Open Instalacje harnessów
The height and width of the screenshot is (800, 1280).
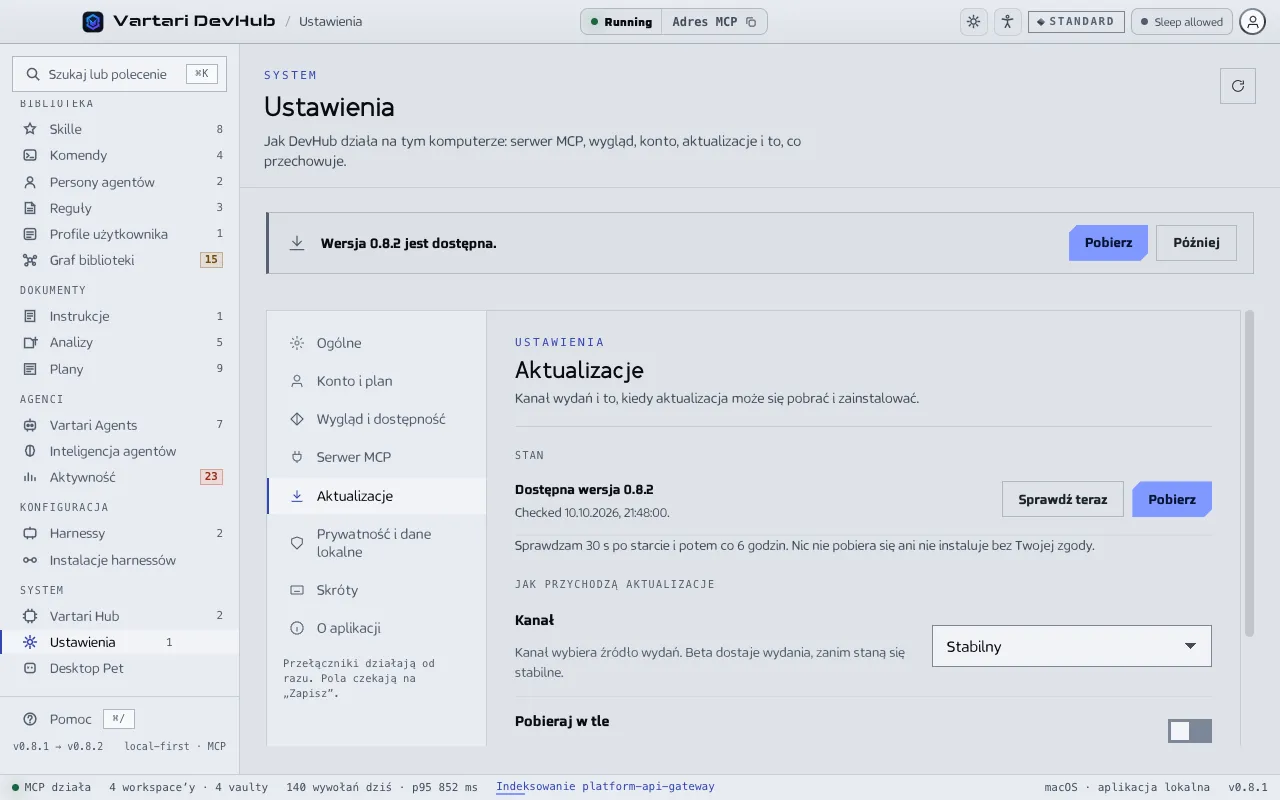[x=120, y=560]
